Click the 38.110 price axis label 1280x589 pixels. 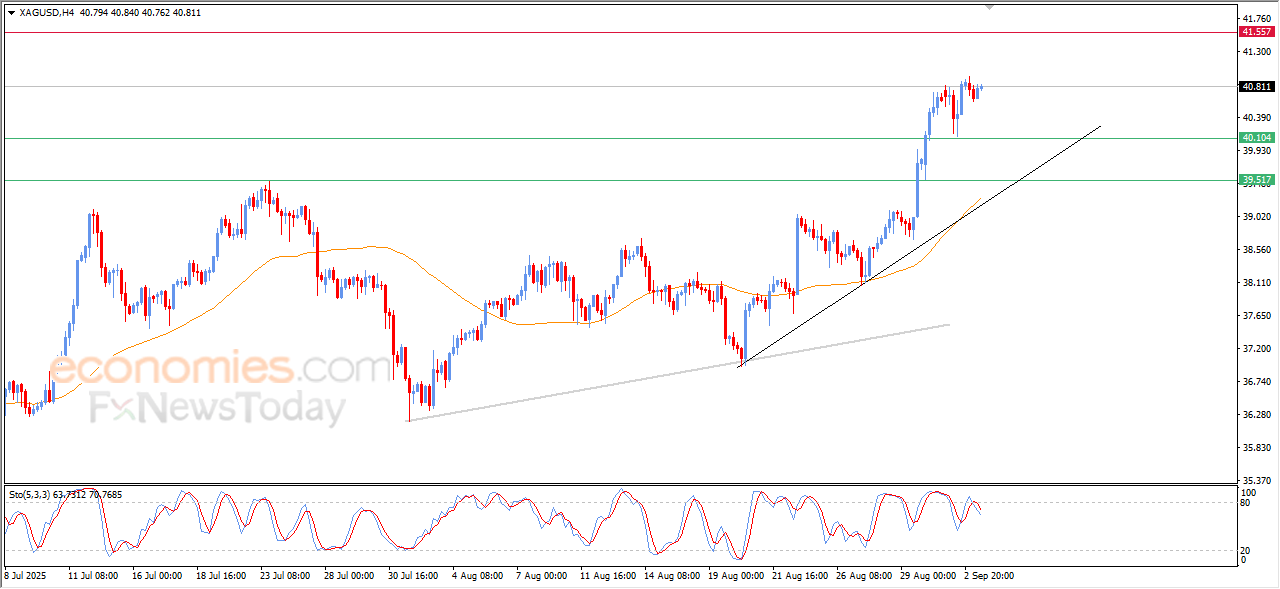point(1256,283)
